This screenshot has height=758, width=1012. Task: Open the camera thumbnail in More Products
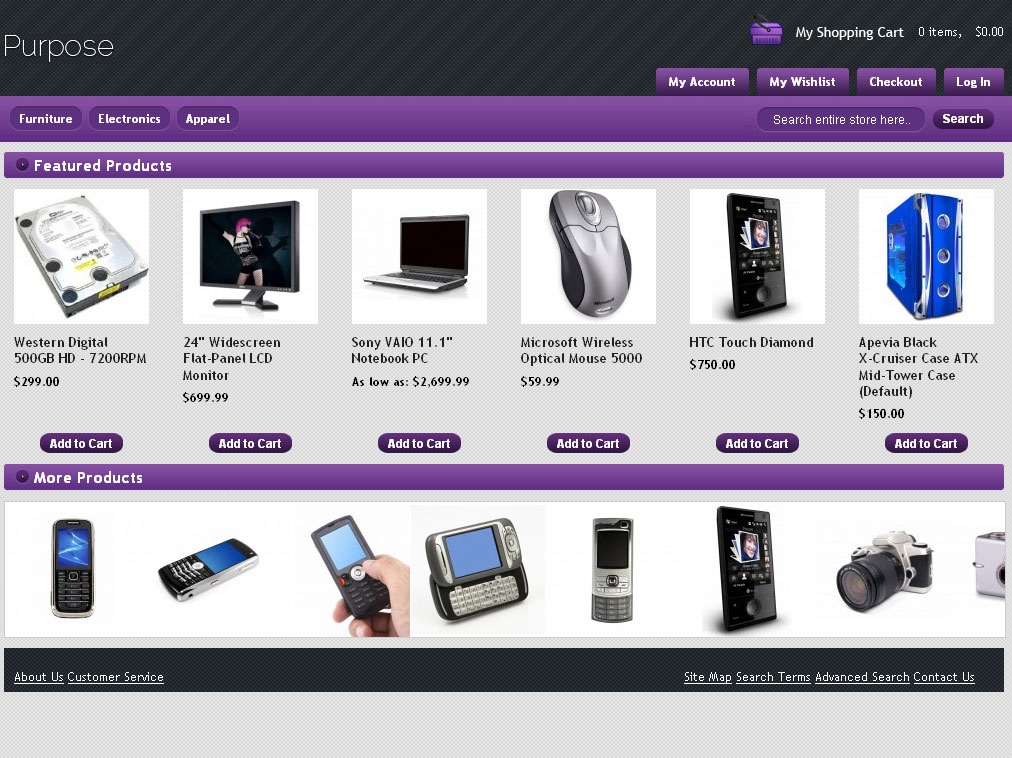pyautogui.click(x=885, y=571)
